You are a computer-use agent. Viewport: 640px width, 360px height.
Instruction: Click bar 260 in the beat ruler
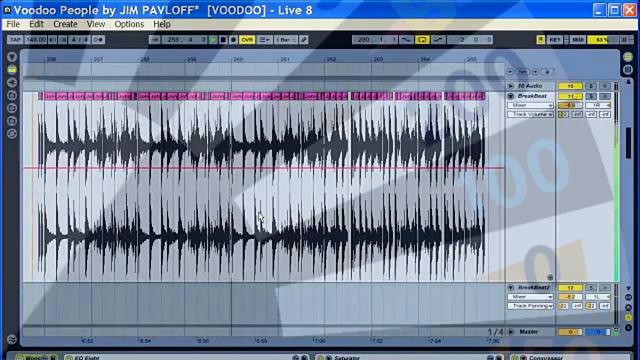pyautogui.click(x=238, y=60)
